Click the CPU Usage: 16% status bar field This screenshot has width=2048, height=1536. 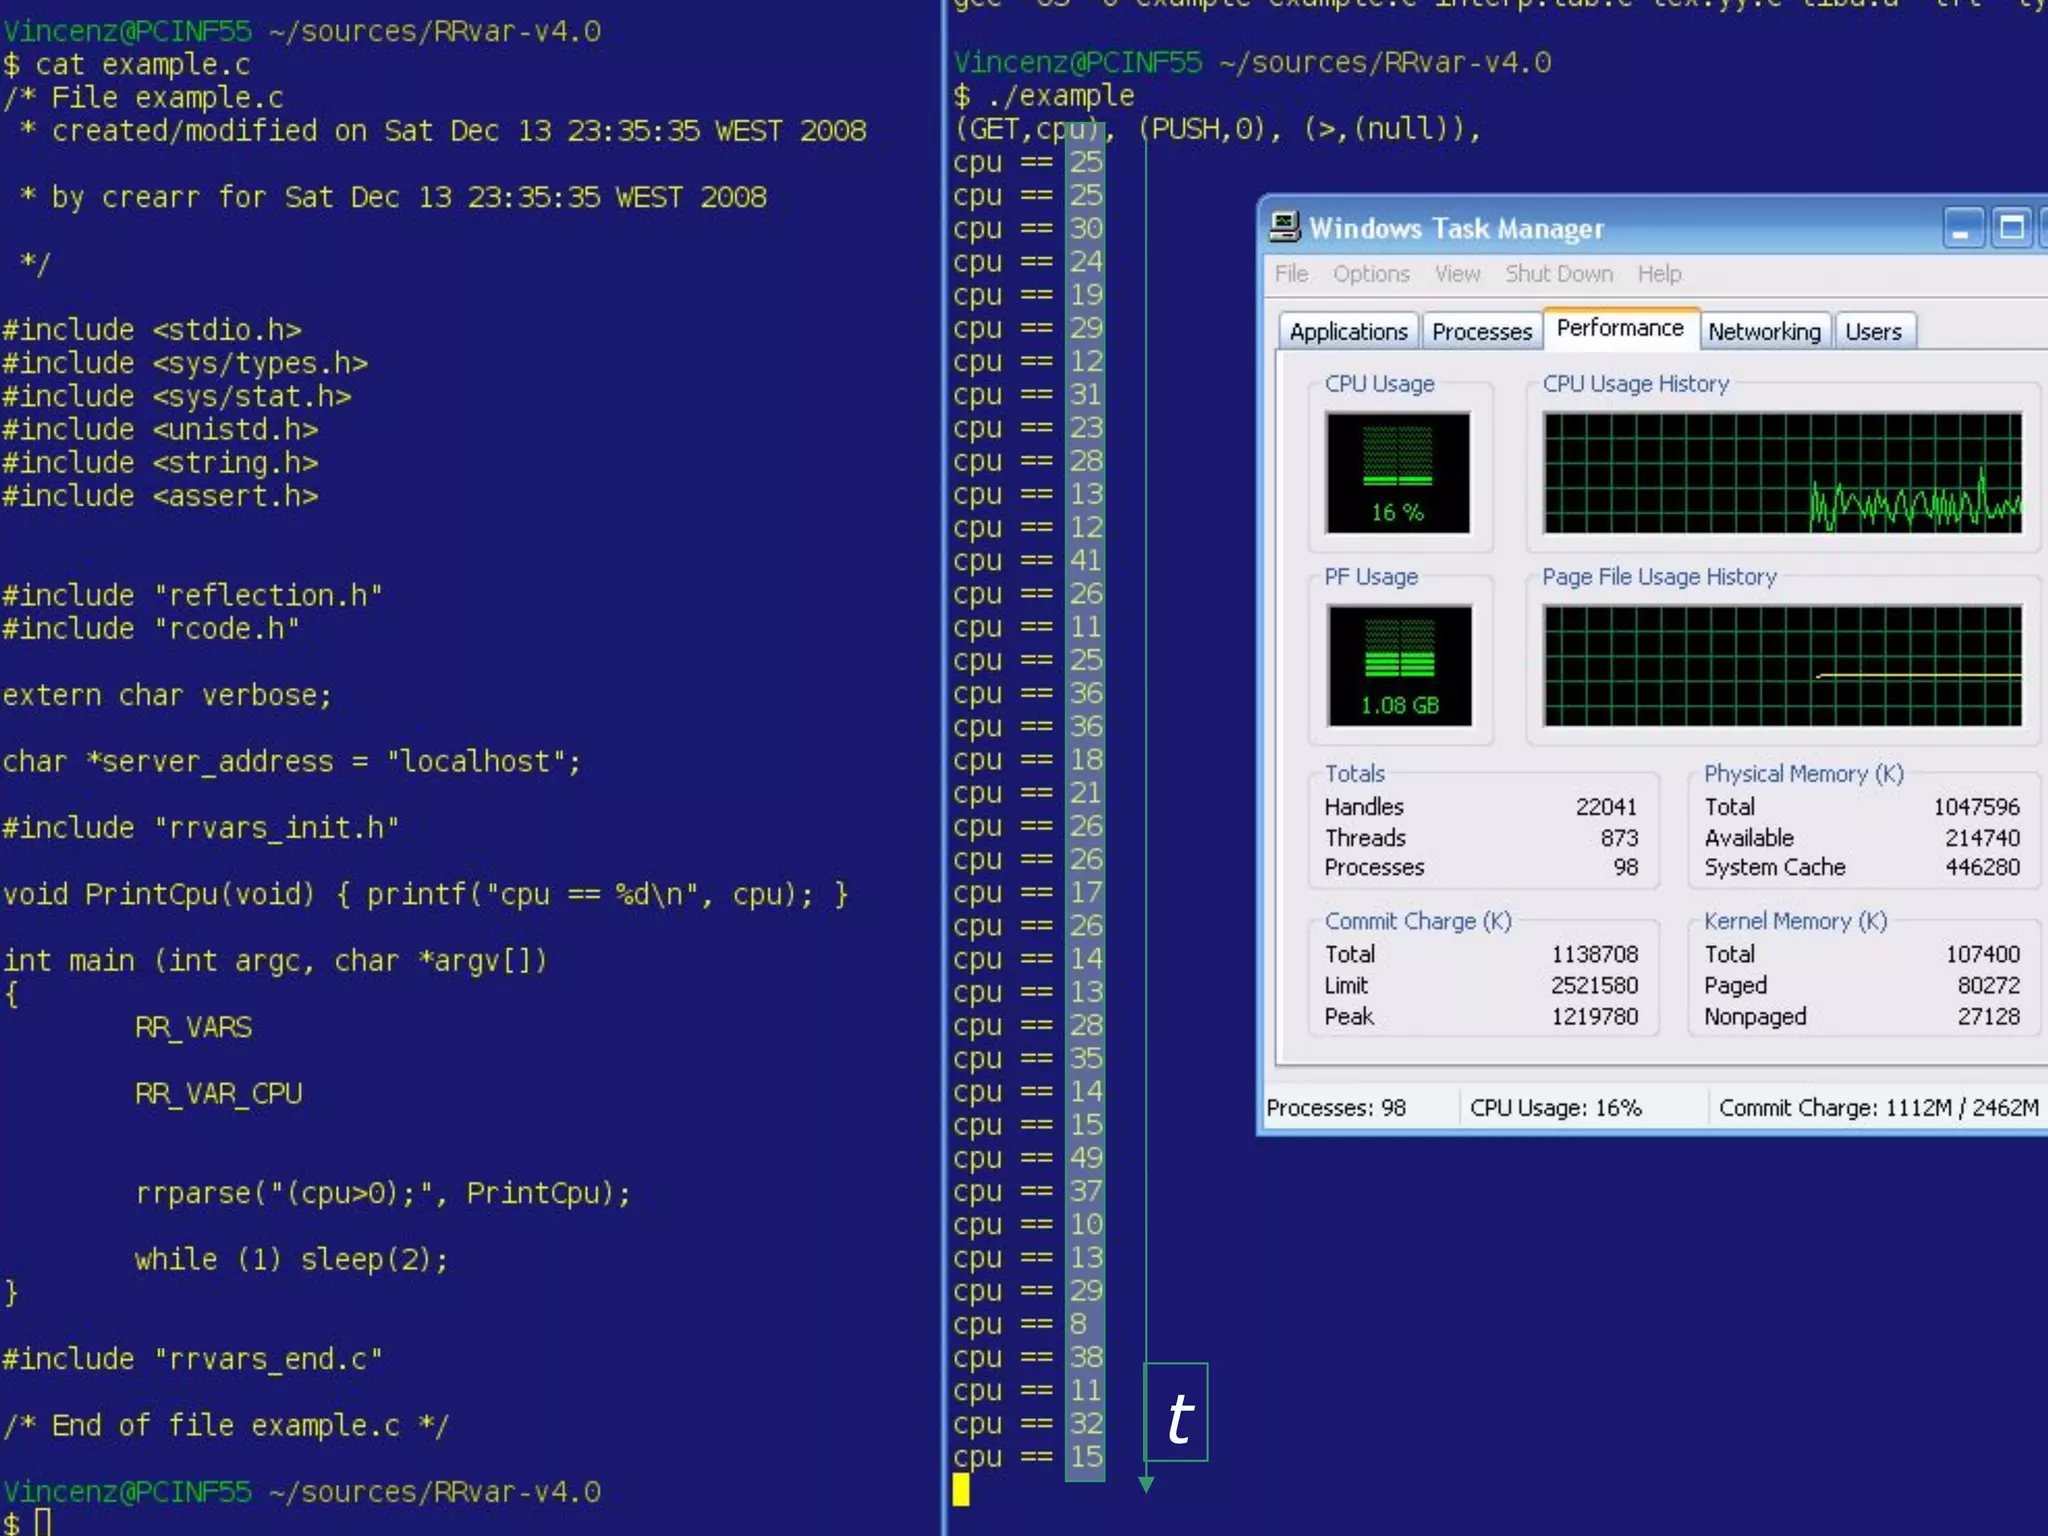coord(1555,1108)
